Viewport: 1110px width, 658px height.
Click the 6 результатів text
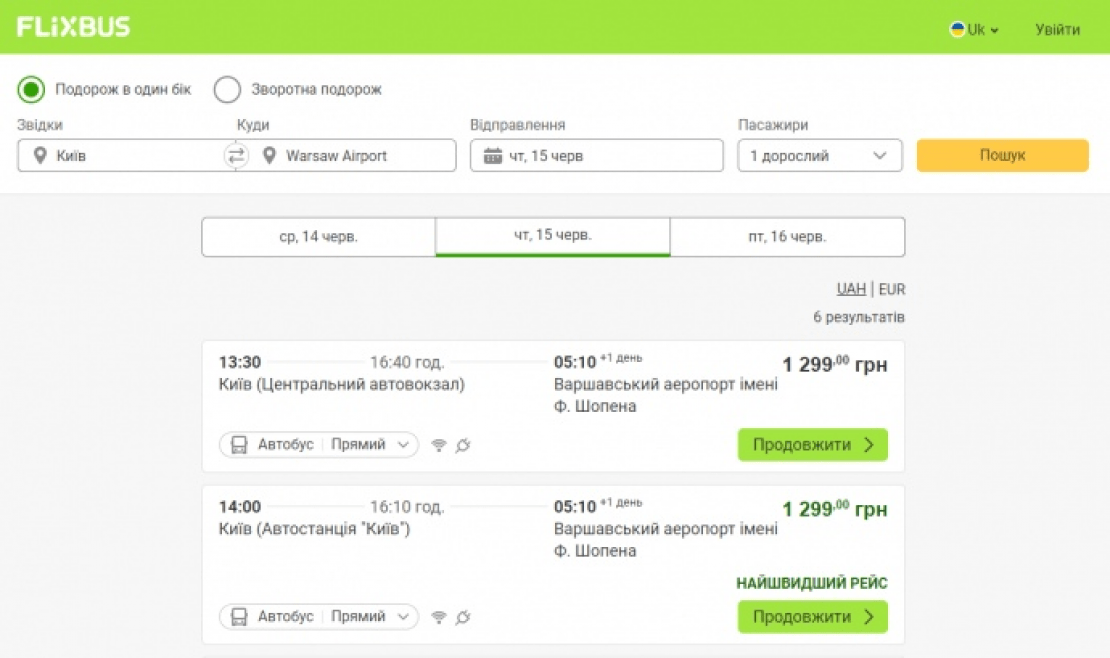[x=859, y=317]
